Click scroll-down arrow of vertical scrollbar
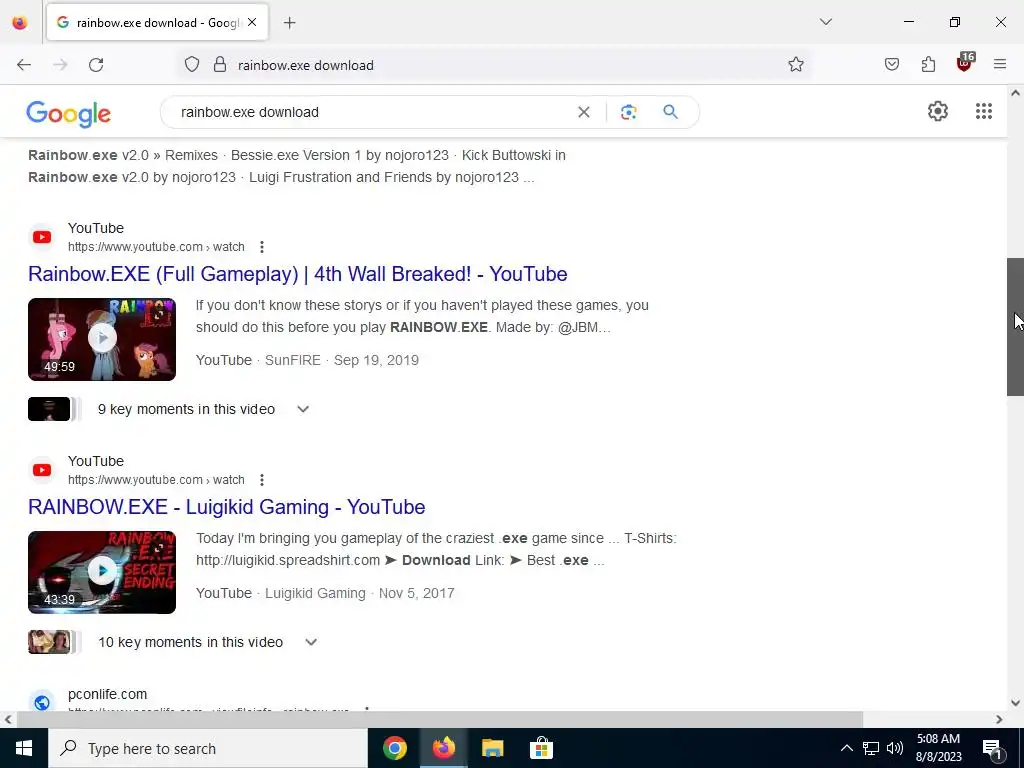This screenshot has height=768, width=1024. [x=1015, y=703]
